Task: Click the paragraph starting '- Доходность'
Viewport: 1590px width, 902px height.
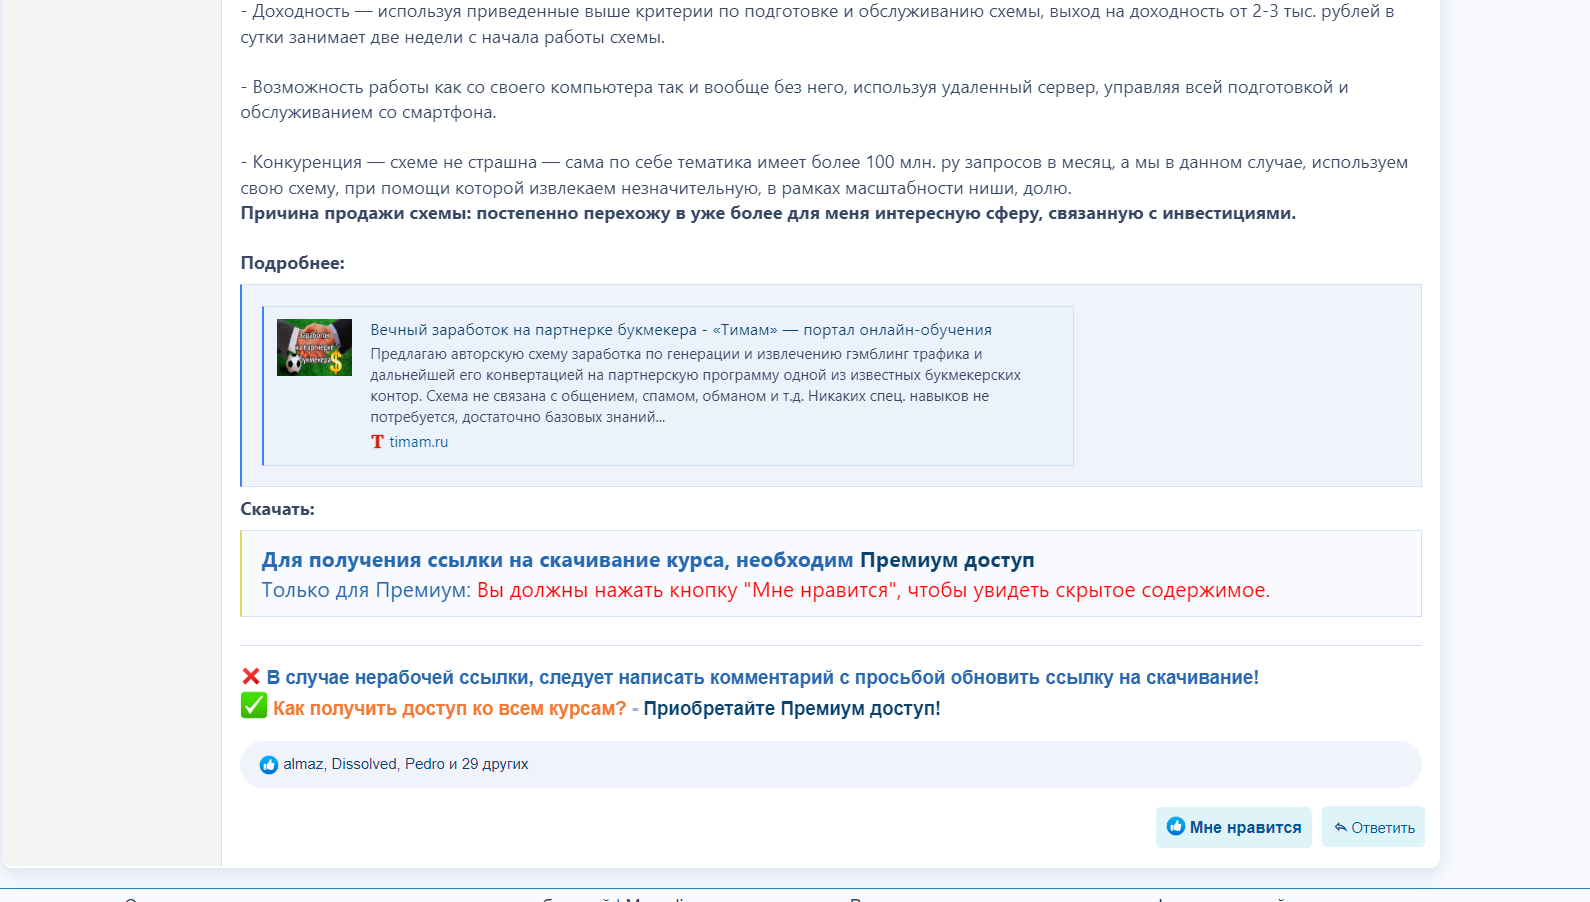Action: (817, 25)
